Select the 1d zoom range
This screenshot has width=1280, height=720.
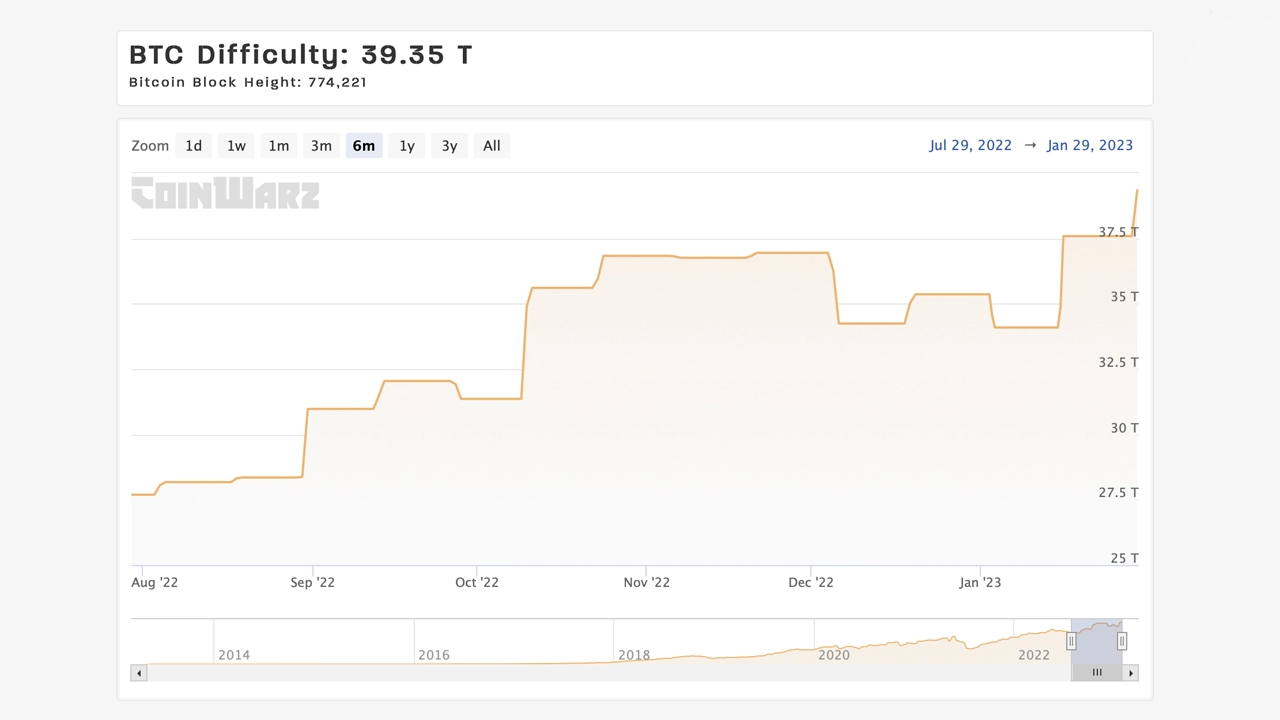[x=193, y=146]
